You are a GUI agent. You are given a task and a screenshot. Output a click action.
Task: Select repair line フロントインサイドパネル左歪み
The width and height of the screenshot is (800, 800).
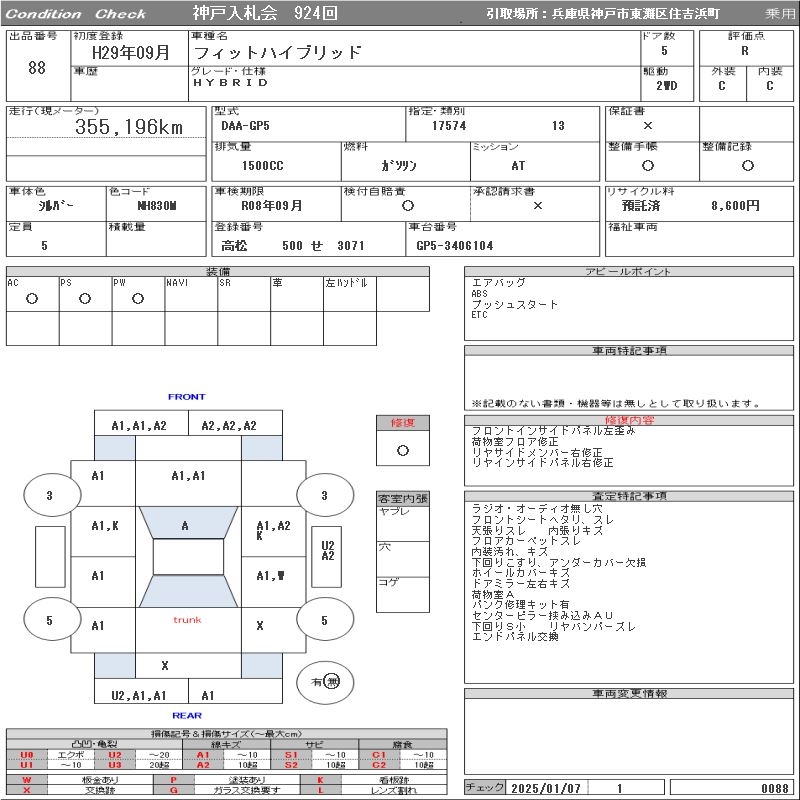tap(554, 431)
